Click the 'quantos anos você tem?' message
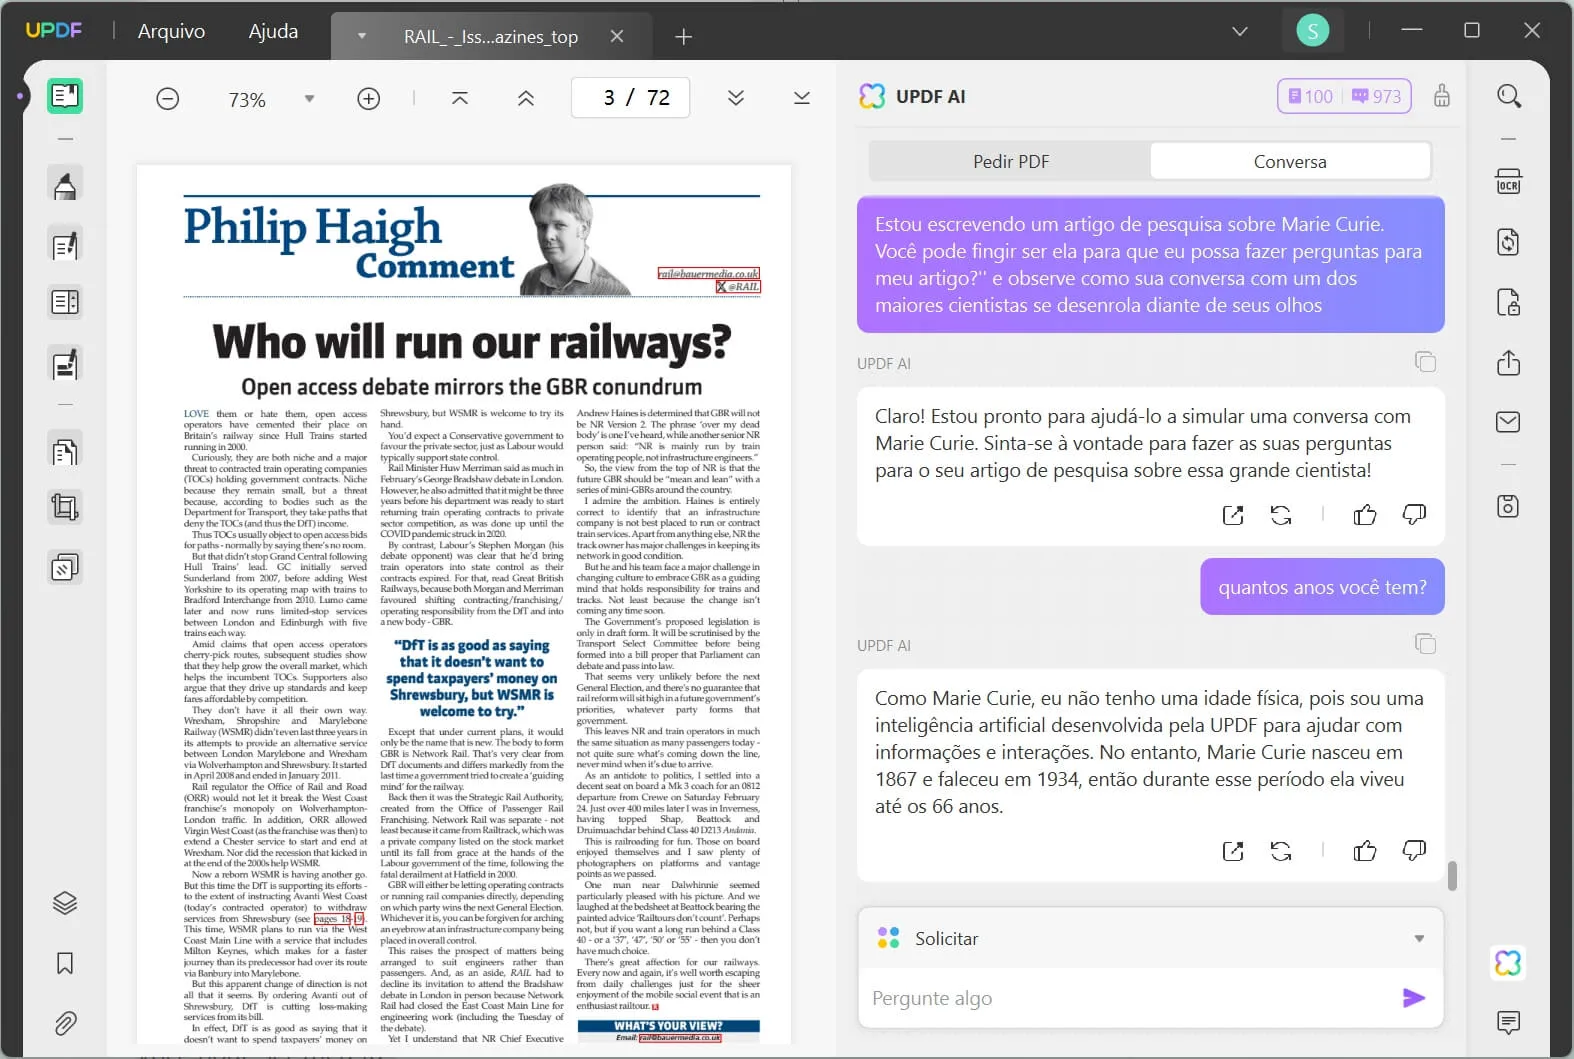Screen dimensions: 1574x1059 tap(1322, 587)
